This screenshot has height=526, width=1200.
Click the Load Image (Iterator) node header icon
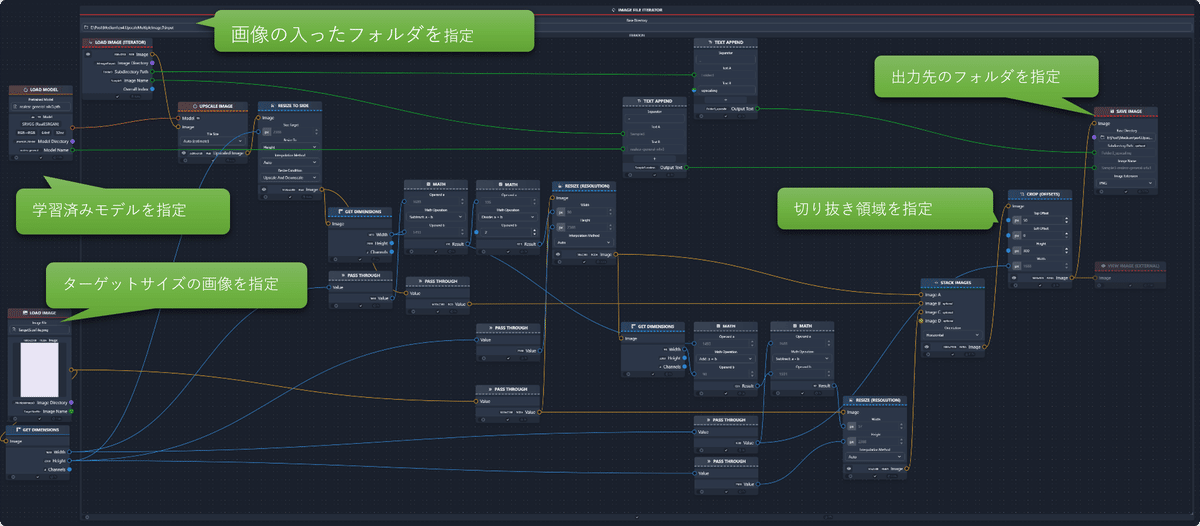tap(90, 42)
